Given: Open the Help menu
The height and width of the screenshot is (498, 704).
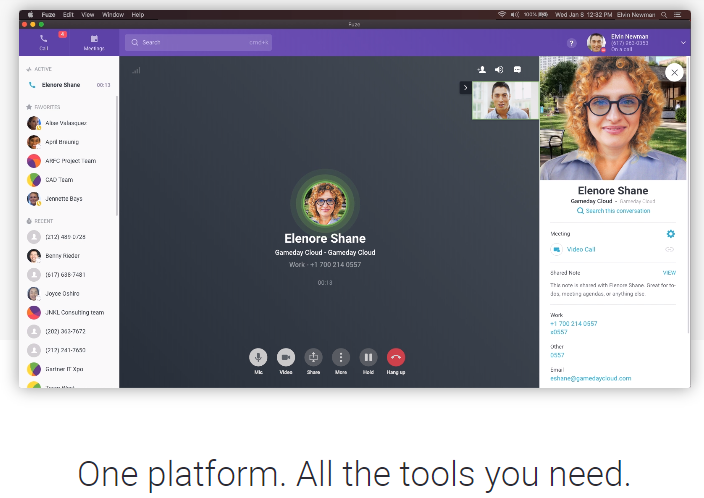Looking at the screenshot, I should tap(138, 14).
